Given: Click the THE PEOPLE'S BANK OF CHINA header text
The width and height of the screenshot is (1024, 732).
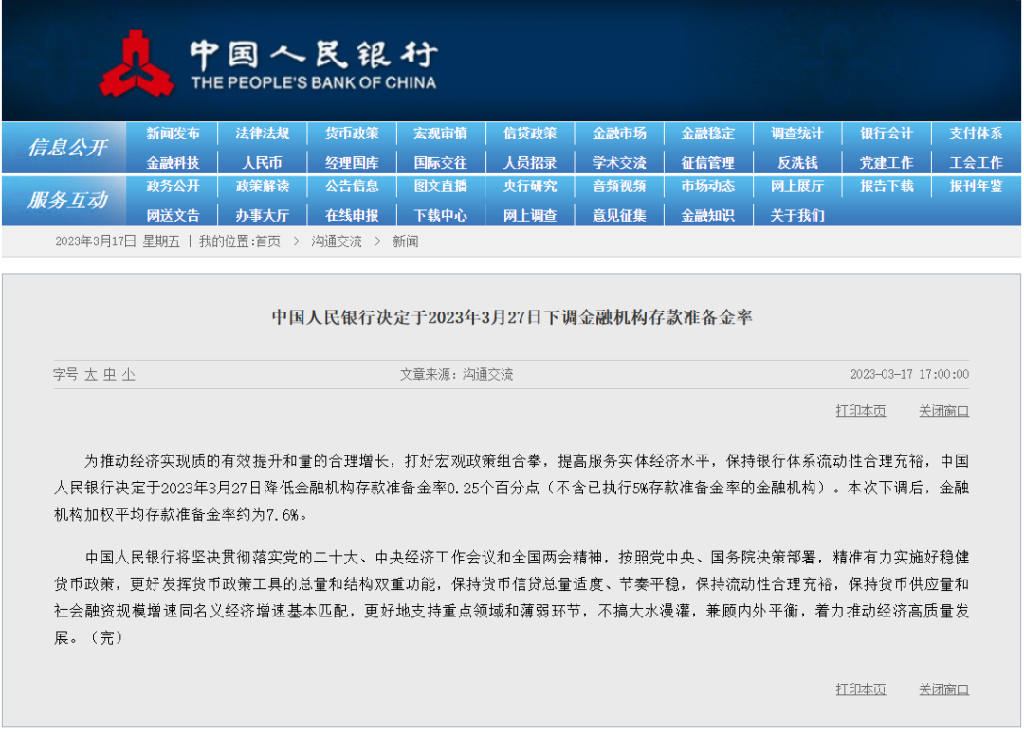Looking at the screenshot, I should pyautogui.click(x=313, y=83).
